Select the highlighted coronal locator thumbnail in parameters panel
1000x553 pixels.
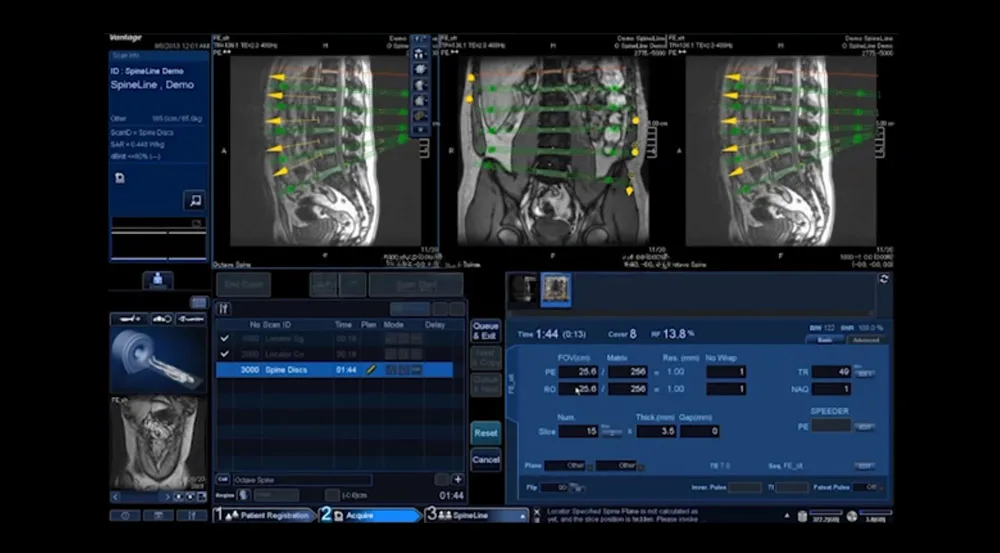click(556, 291)
